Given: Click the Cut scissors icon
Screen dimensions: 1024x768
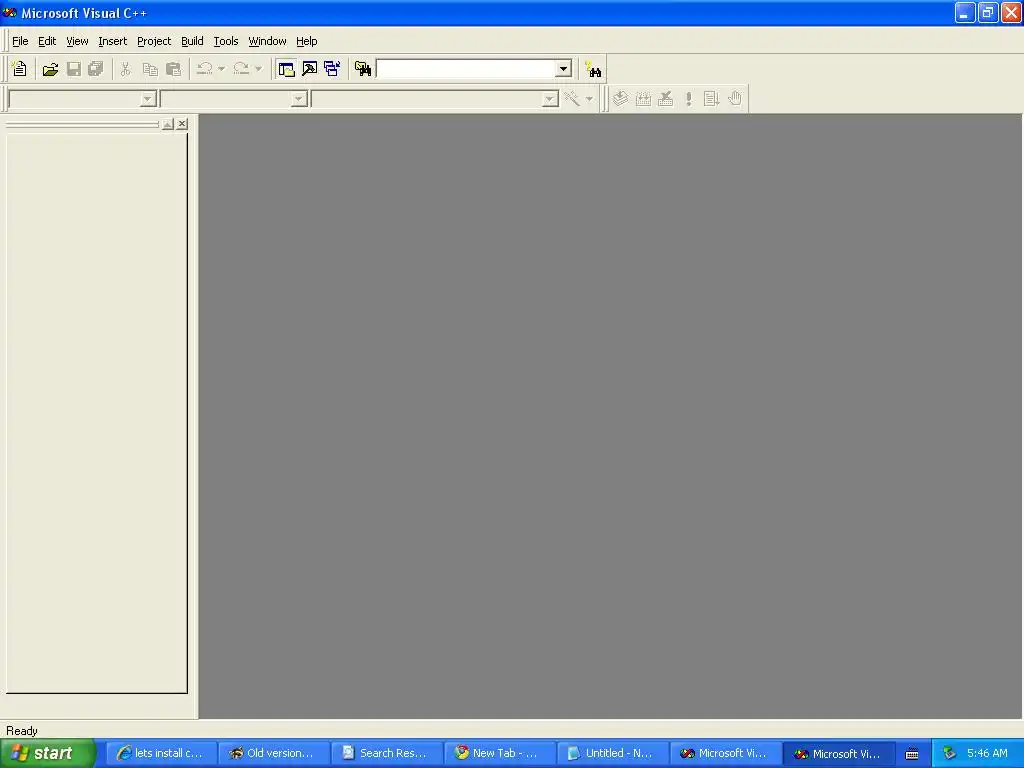Looking at the screenshot, I should pos(125,69).
